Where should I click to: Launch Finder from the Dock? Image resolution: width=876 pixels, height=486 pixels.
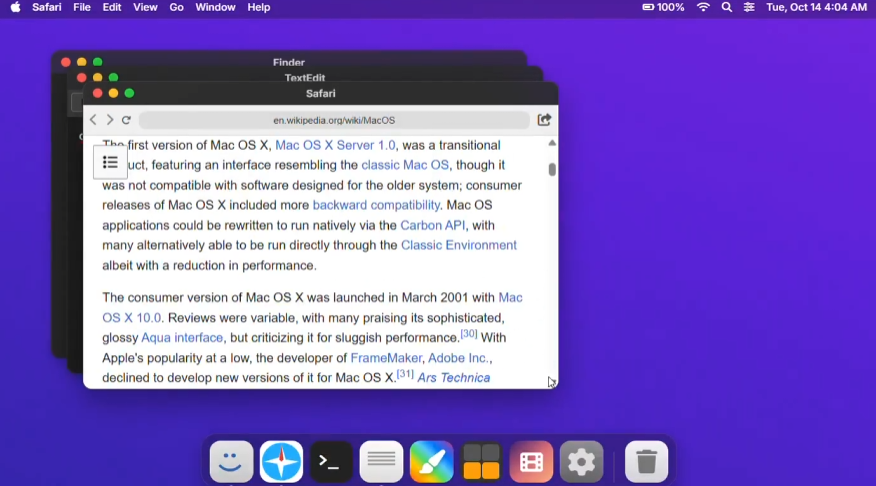click(231, 461)
